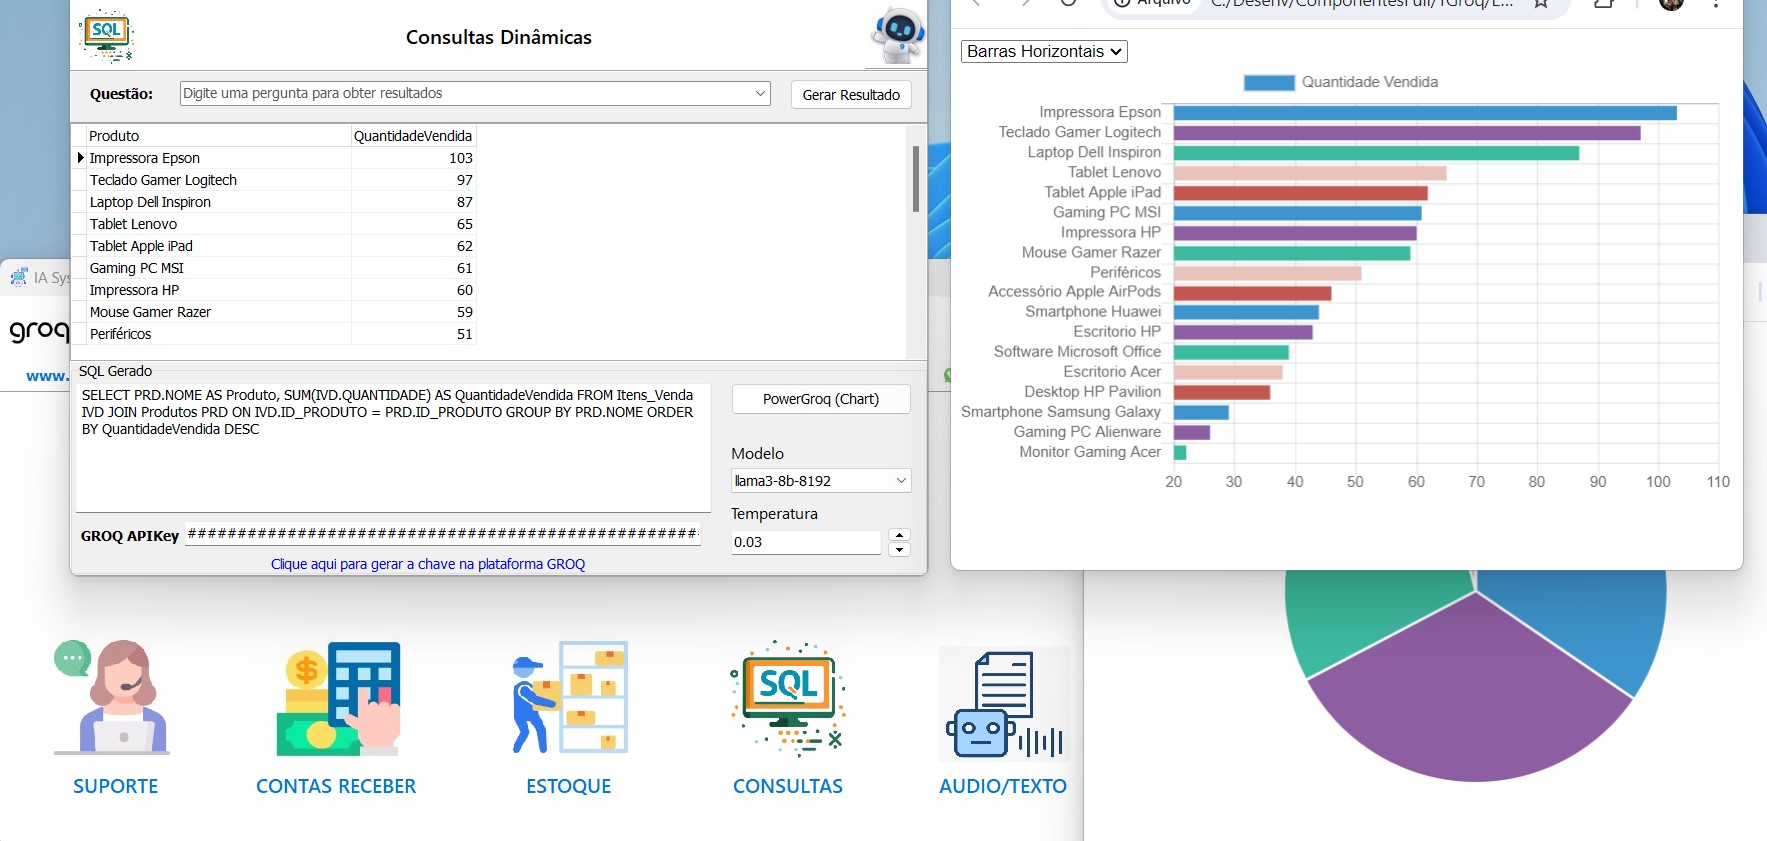Screen dimensions: 1767x841
Task: Open the AUDIO/TEXTO robot document icon
Action: coord(1004,704)
